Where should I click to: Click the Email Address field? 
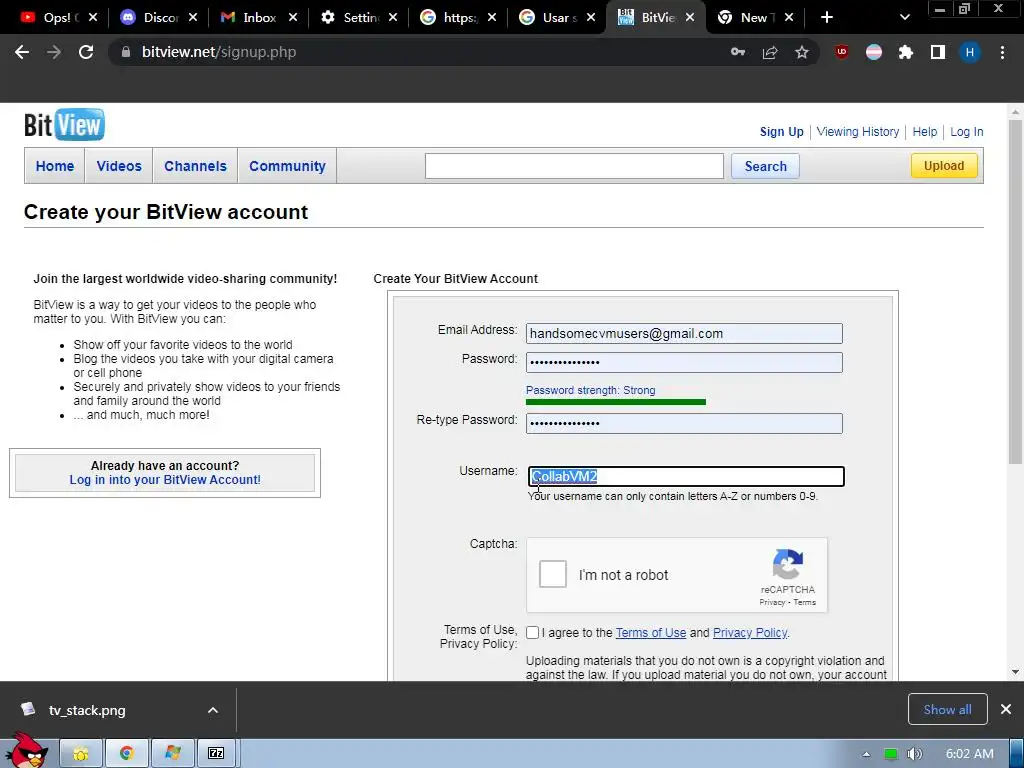pos(684,334)
